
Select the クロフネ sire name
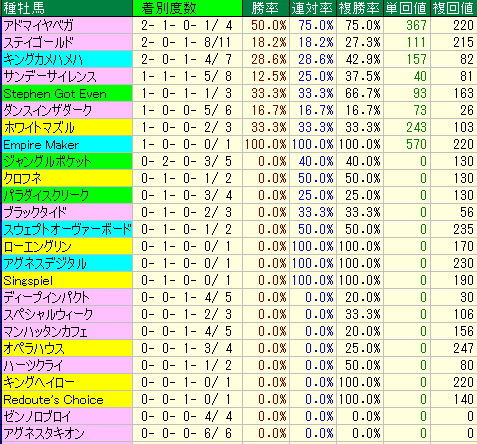[x=22, y=178]
